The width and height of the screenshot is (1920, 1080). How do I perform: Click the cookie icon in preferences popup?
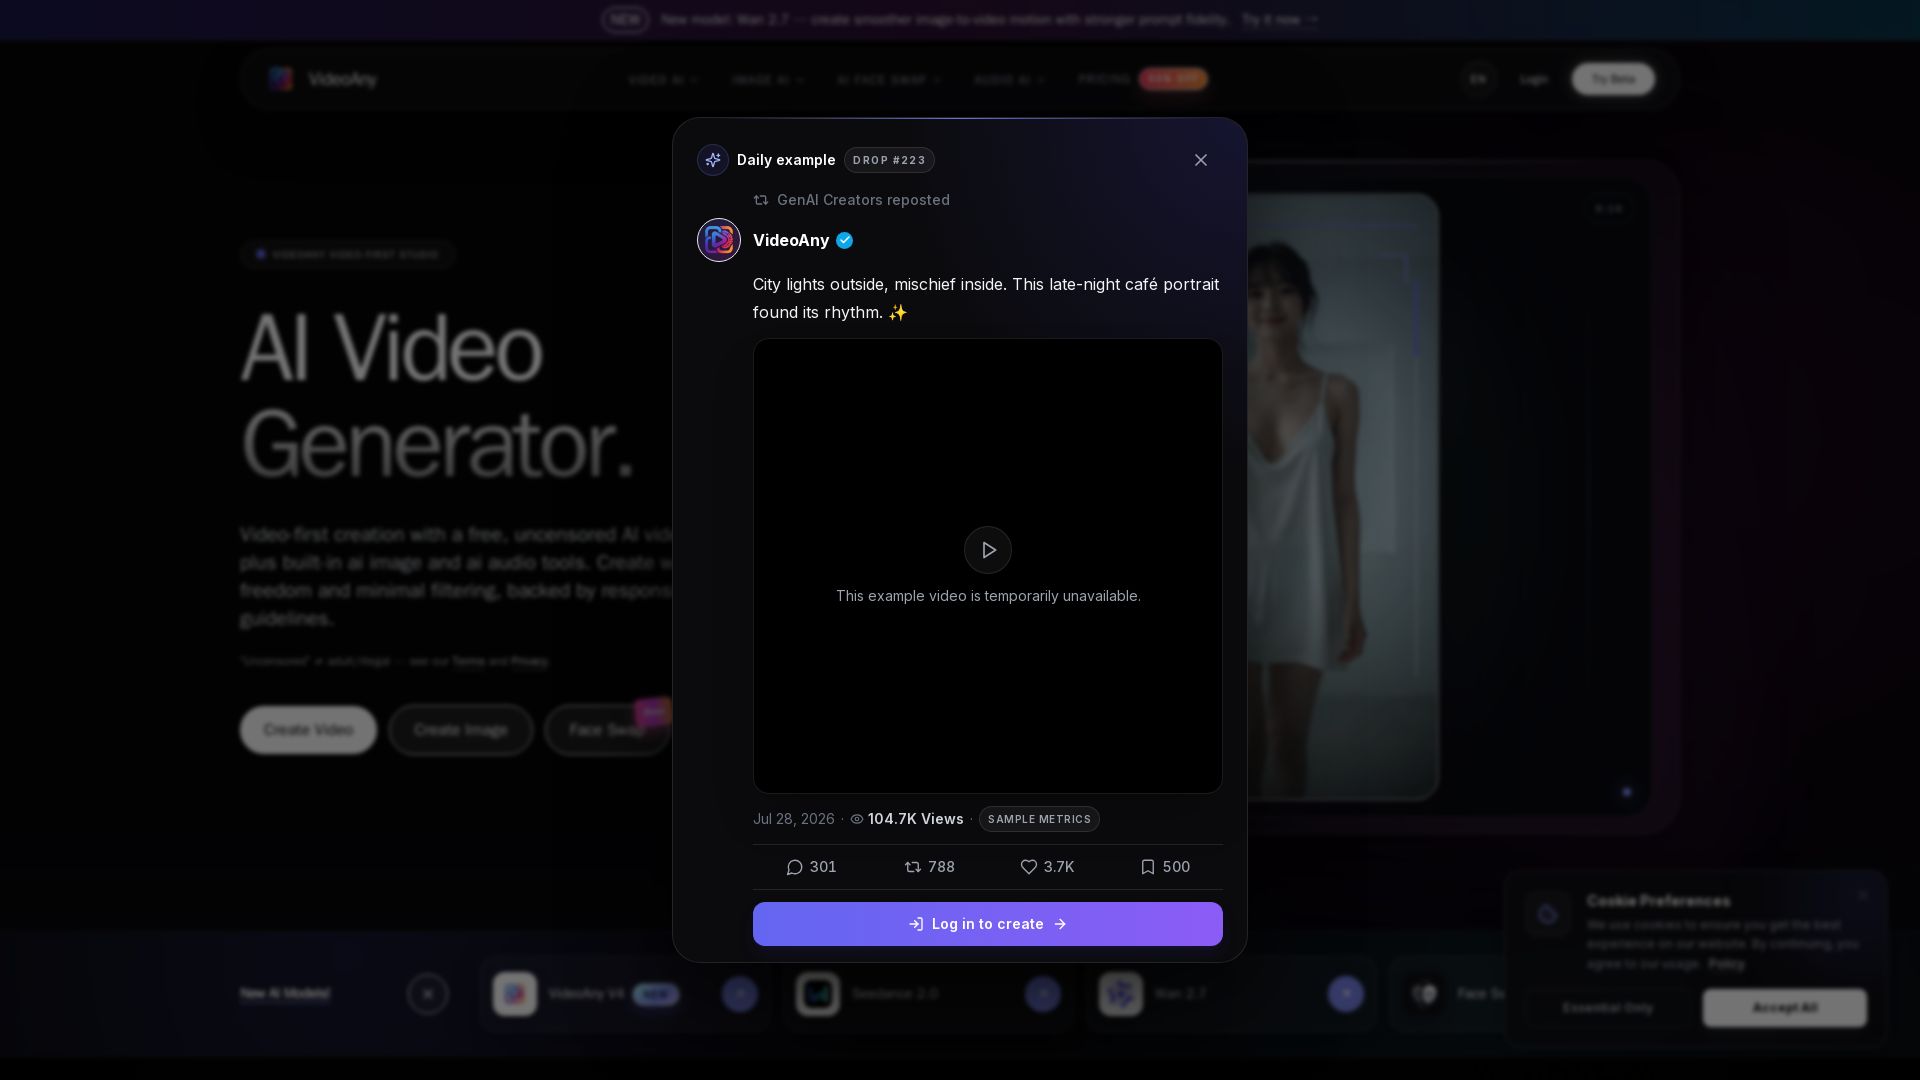1548,914
